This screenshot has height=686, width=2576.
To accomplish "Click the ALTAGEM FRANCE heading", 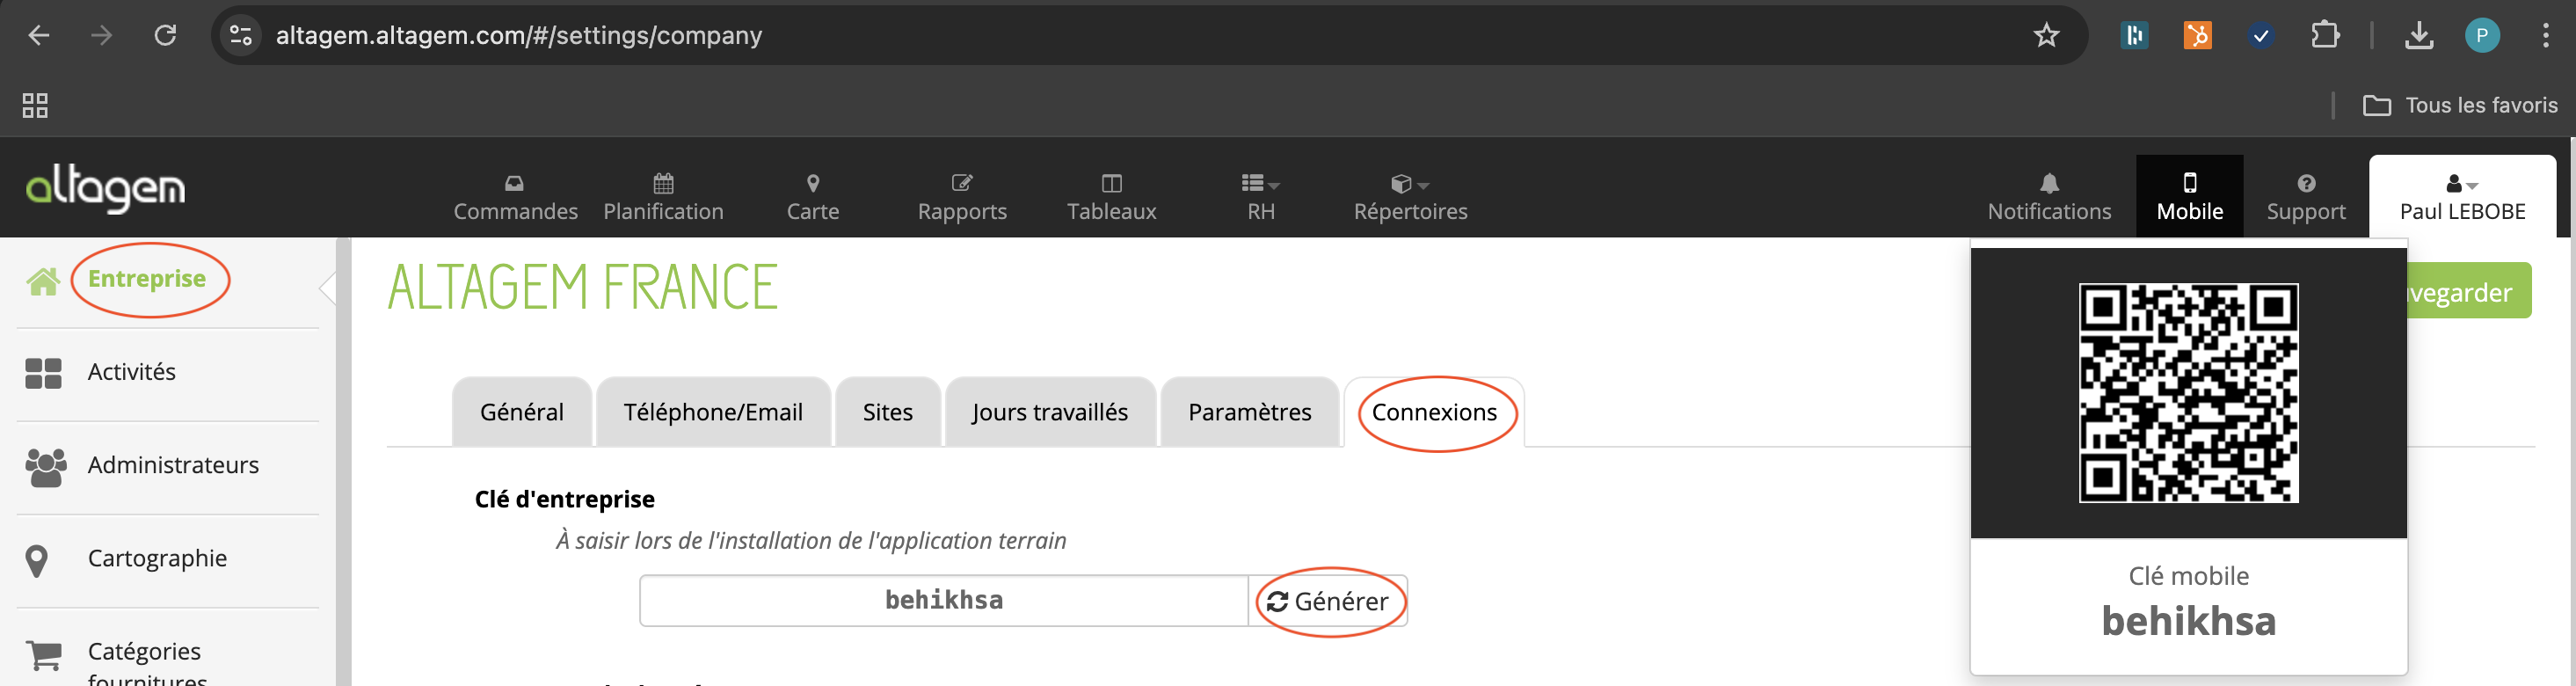I will [x=582, y=287].
